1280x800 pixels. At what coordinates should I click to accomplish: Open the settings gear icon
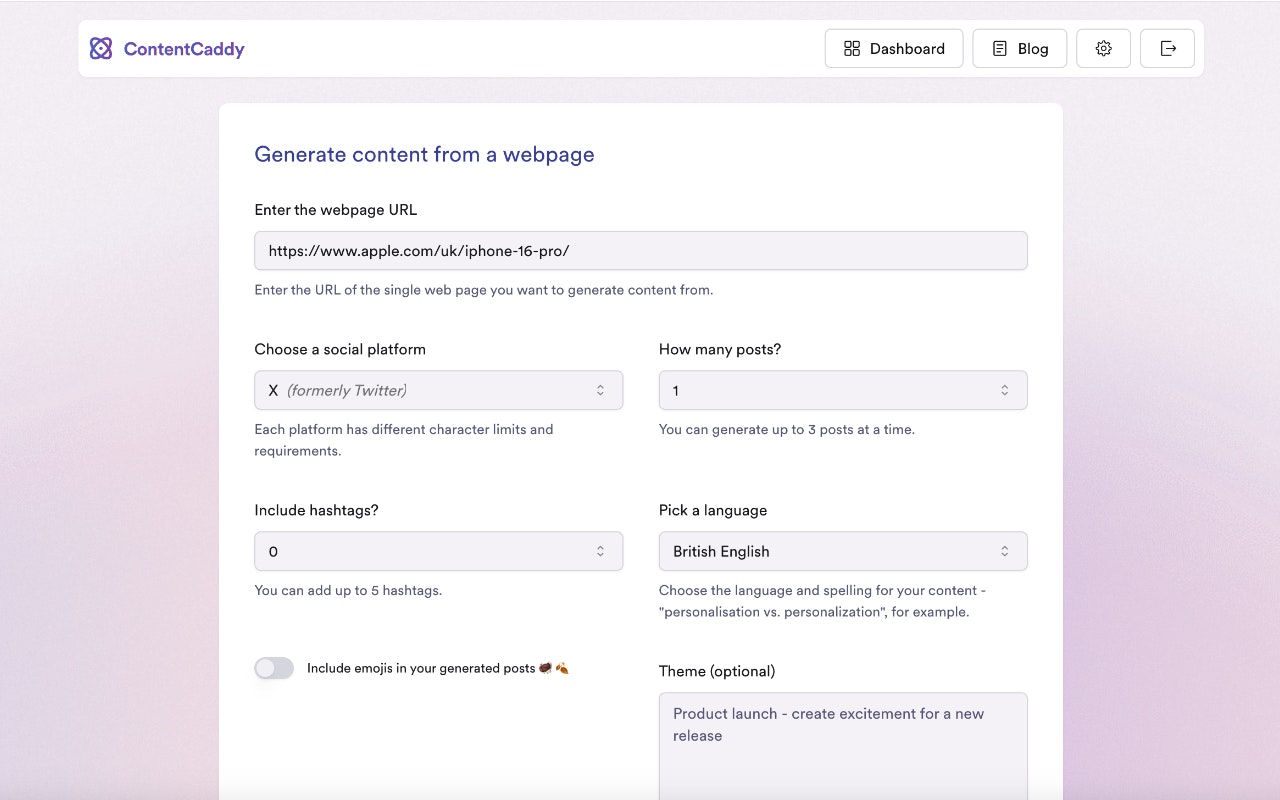pos(1103,48)
